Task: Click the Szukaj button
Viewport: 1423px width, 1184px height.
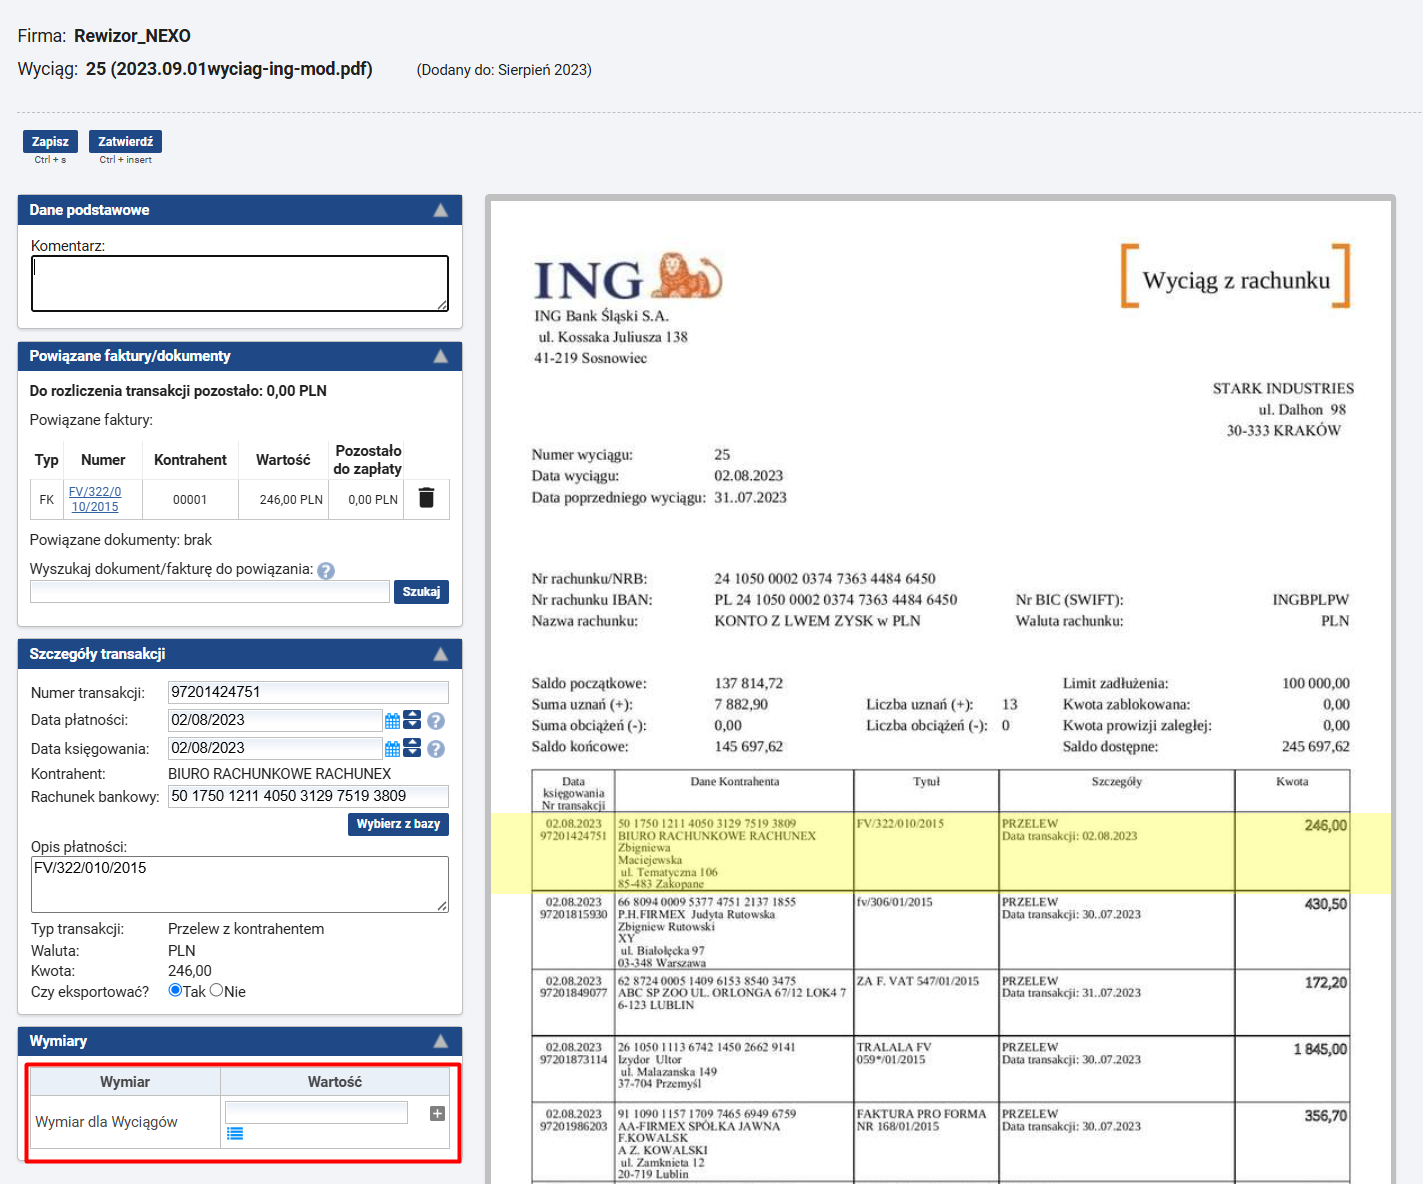Action: point(421,592)
